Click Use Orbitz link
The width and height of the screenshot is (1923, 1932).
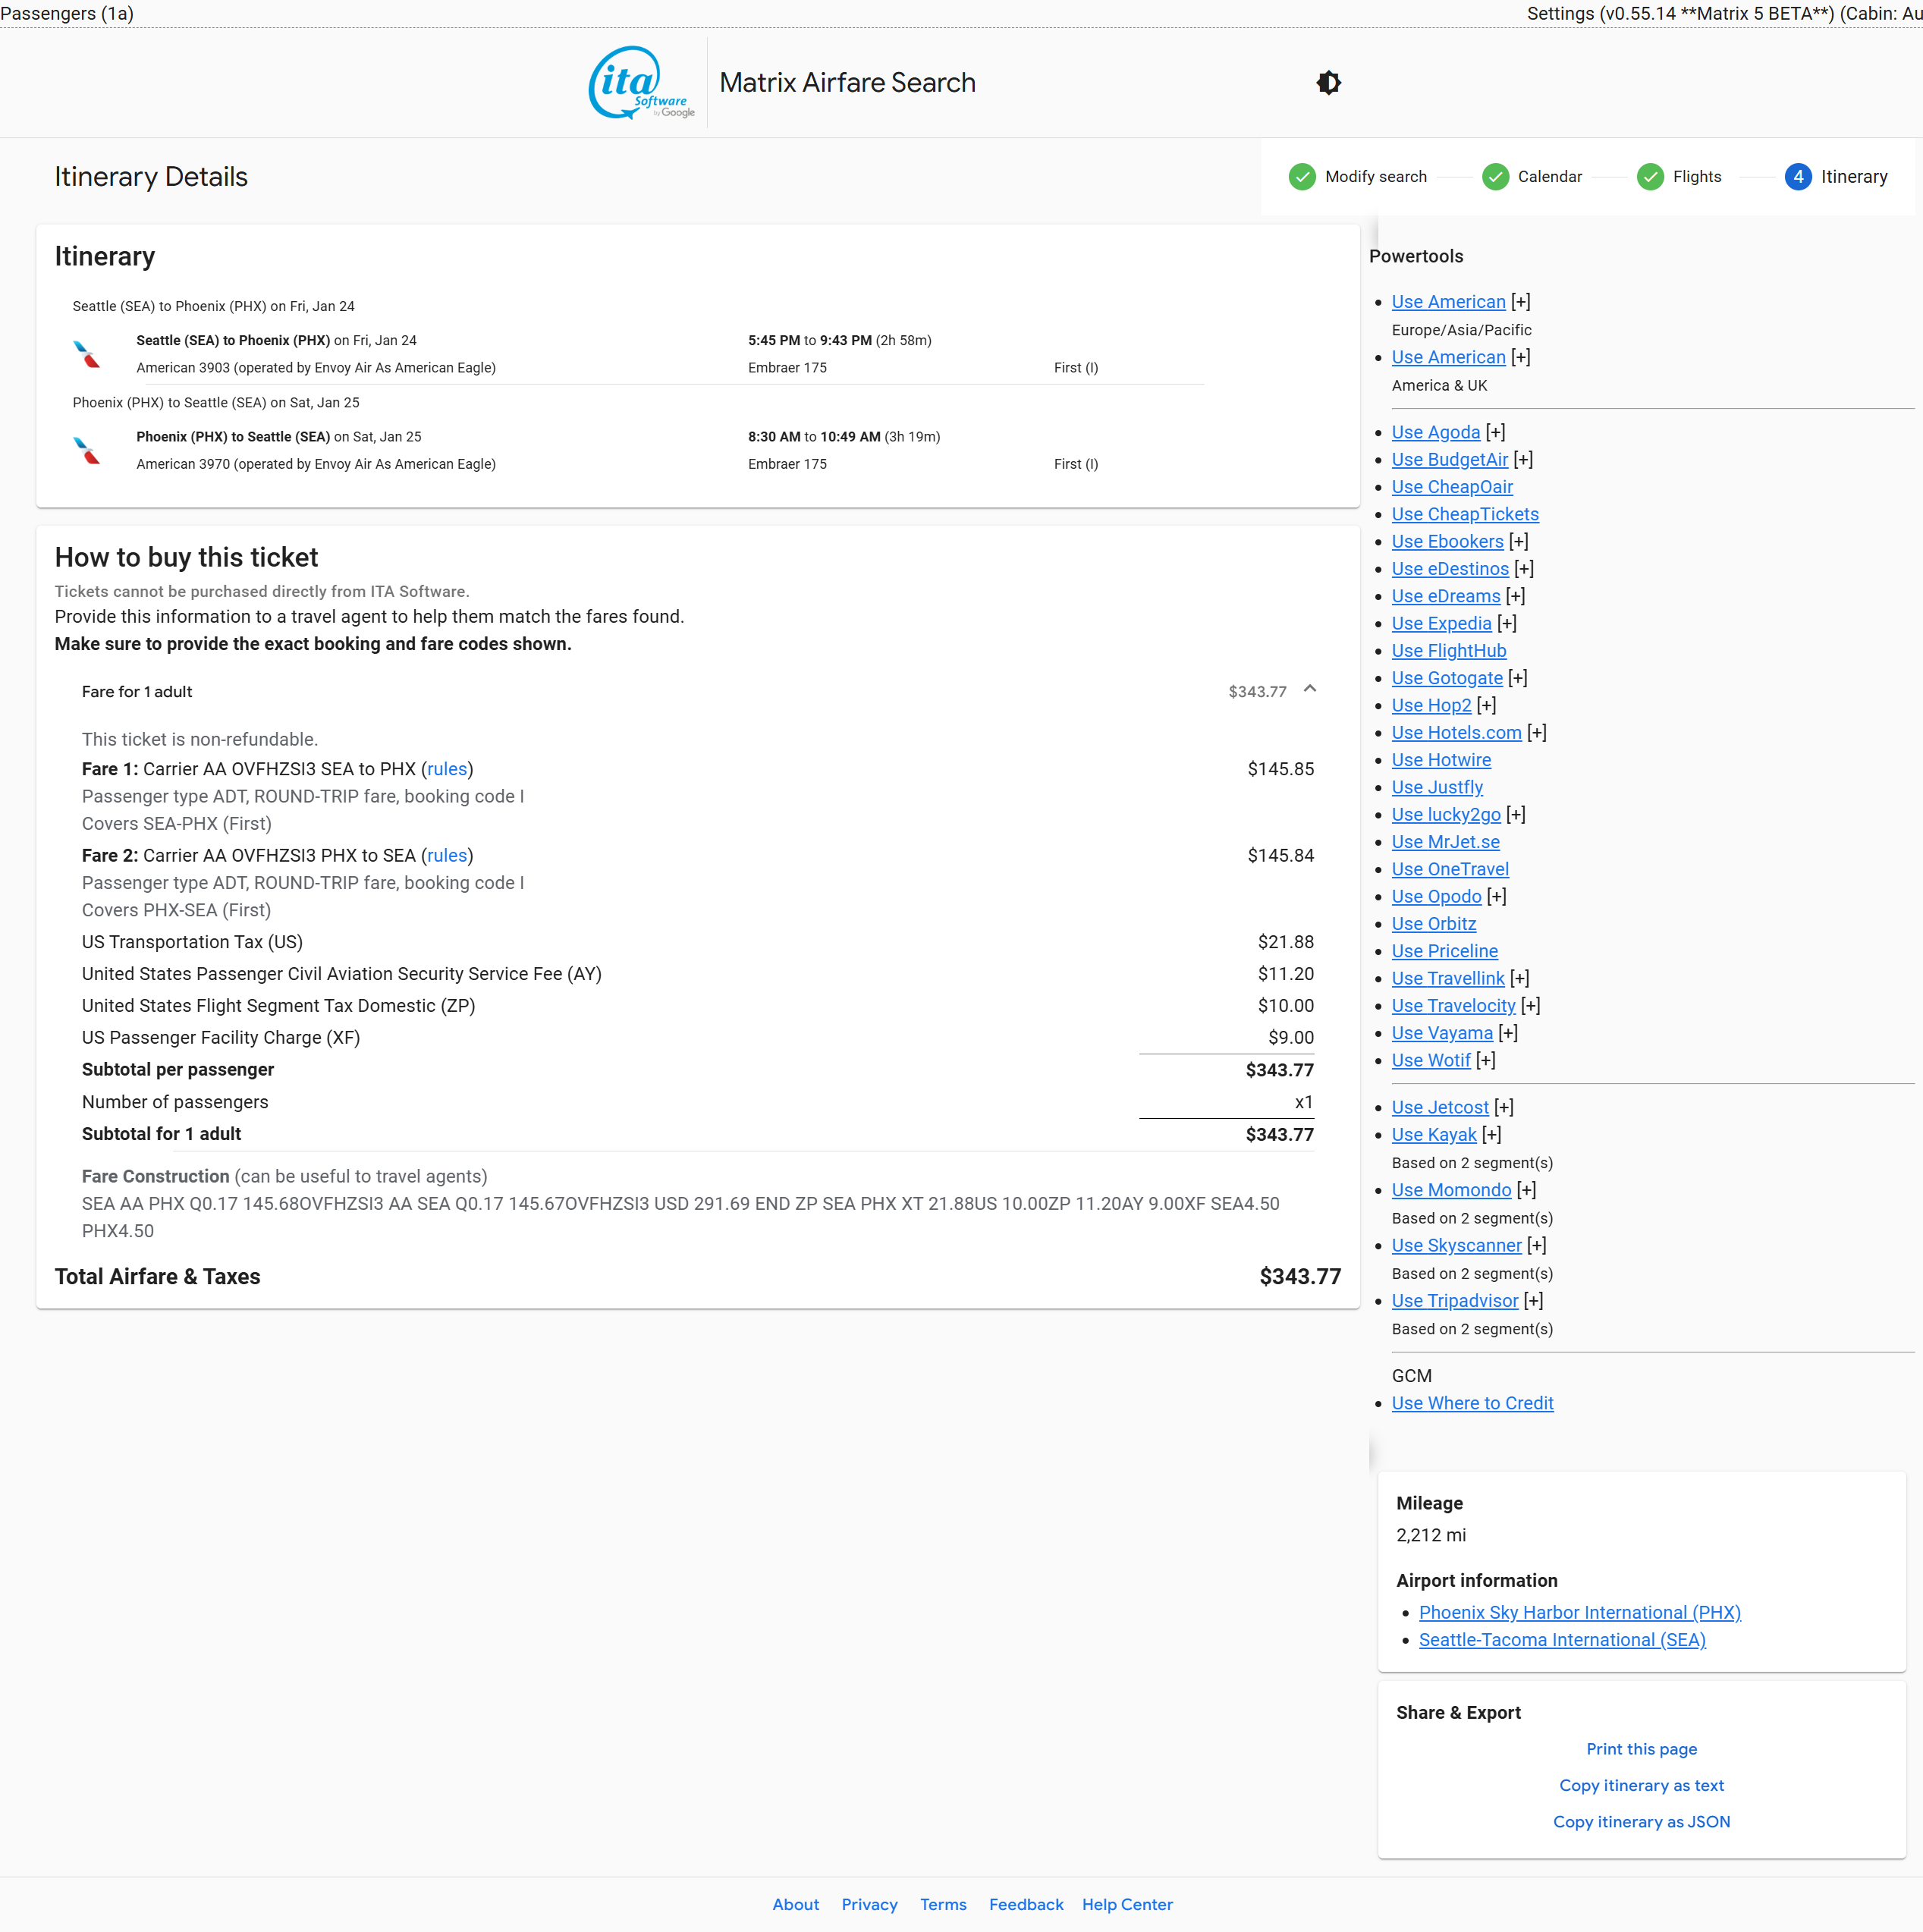[x=1434, y=924]
